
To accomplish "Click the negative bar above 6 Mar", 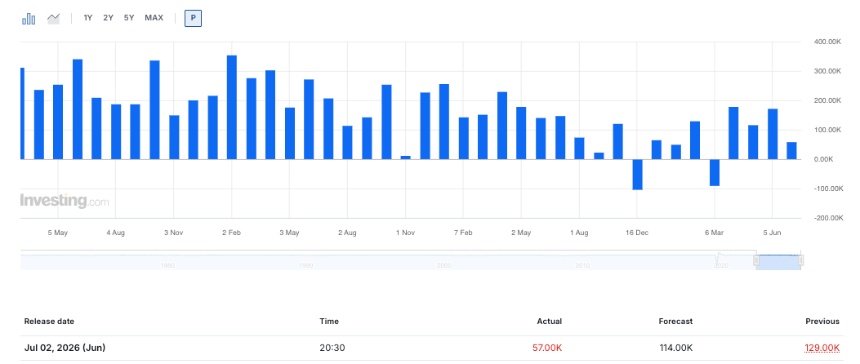I will pyautogui.click(x=714, y=173).
